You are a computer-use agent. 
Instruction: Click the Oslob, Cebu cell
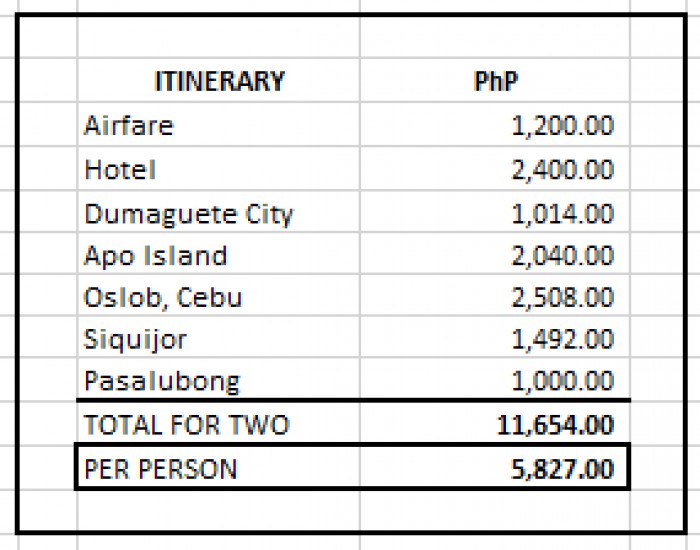pos(219,295)
